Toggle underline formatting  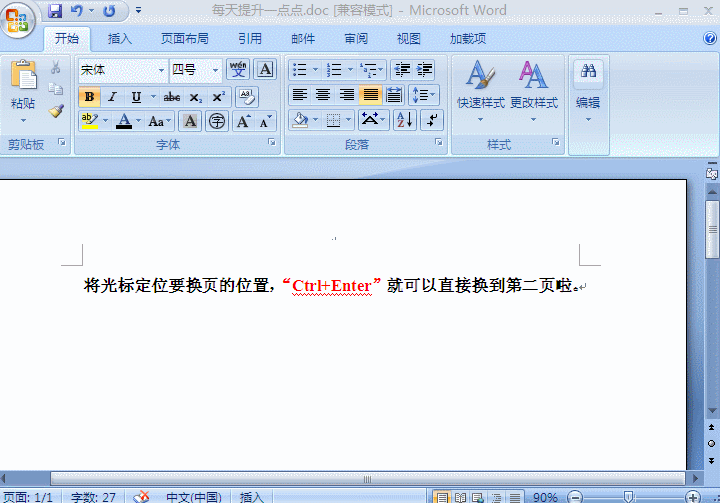[x=135, y=97]
